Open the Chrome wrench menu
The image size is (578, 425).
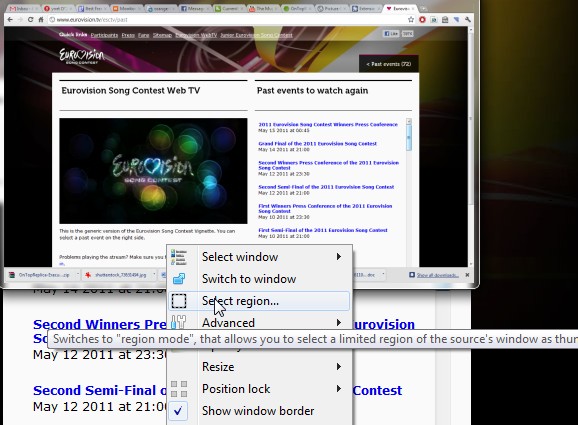pos(468,20)
